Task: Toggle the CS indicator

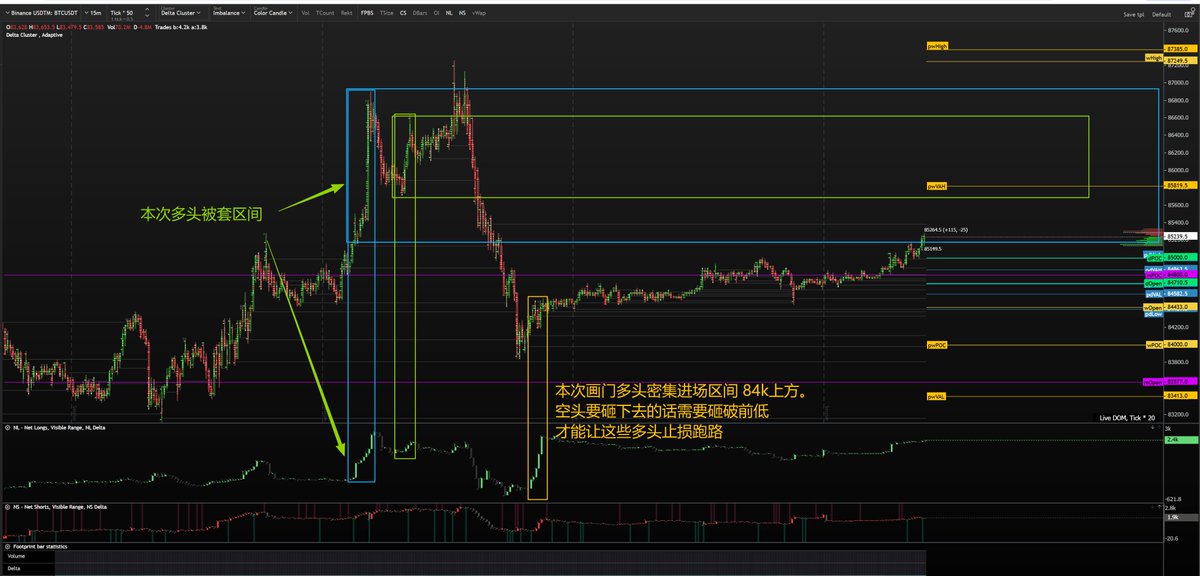Action: [x=403, y=14]
